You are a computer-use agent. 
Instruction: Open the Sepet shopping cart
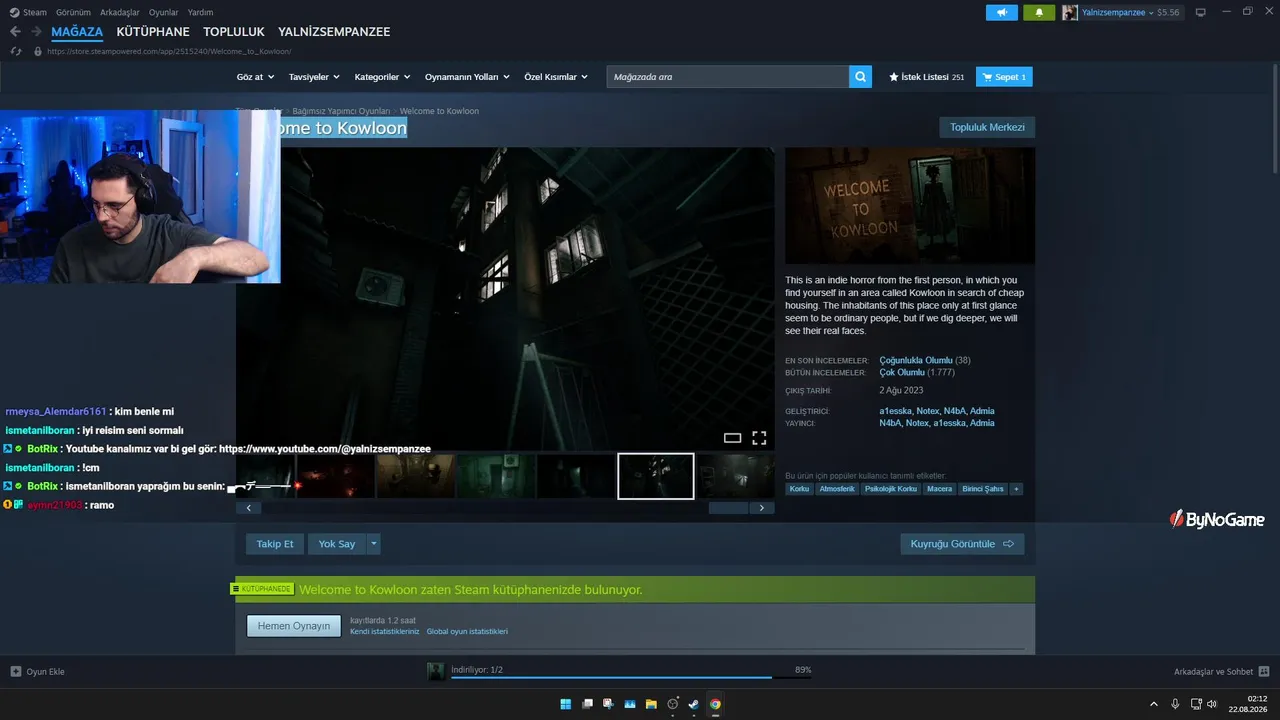point(1004,77)
